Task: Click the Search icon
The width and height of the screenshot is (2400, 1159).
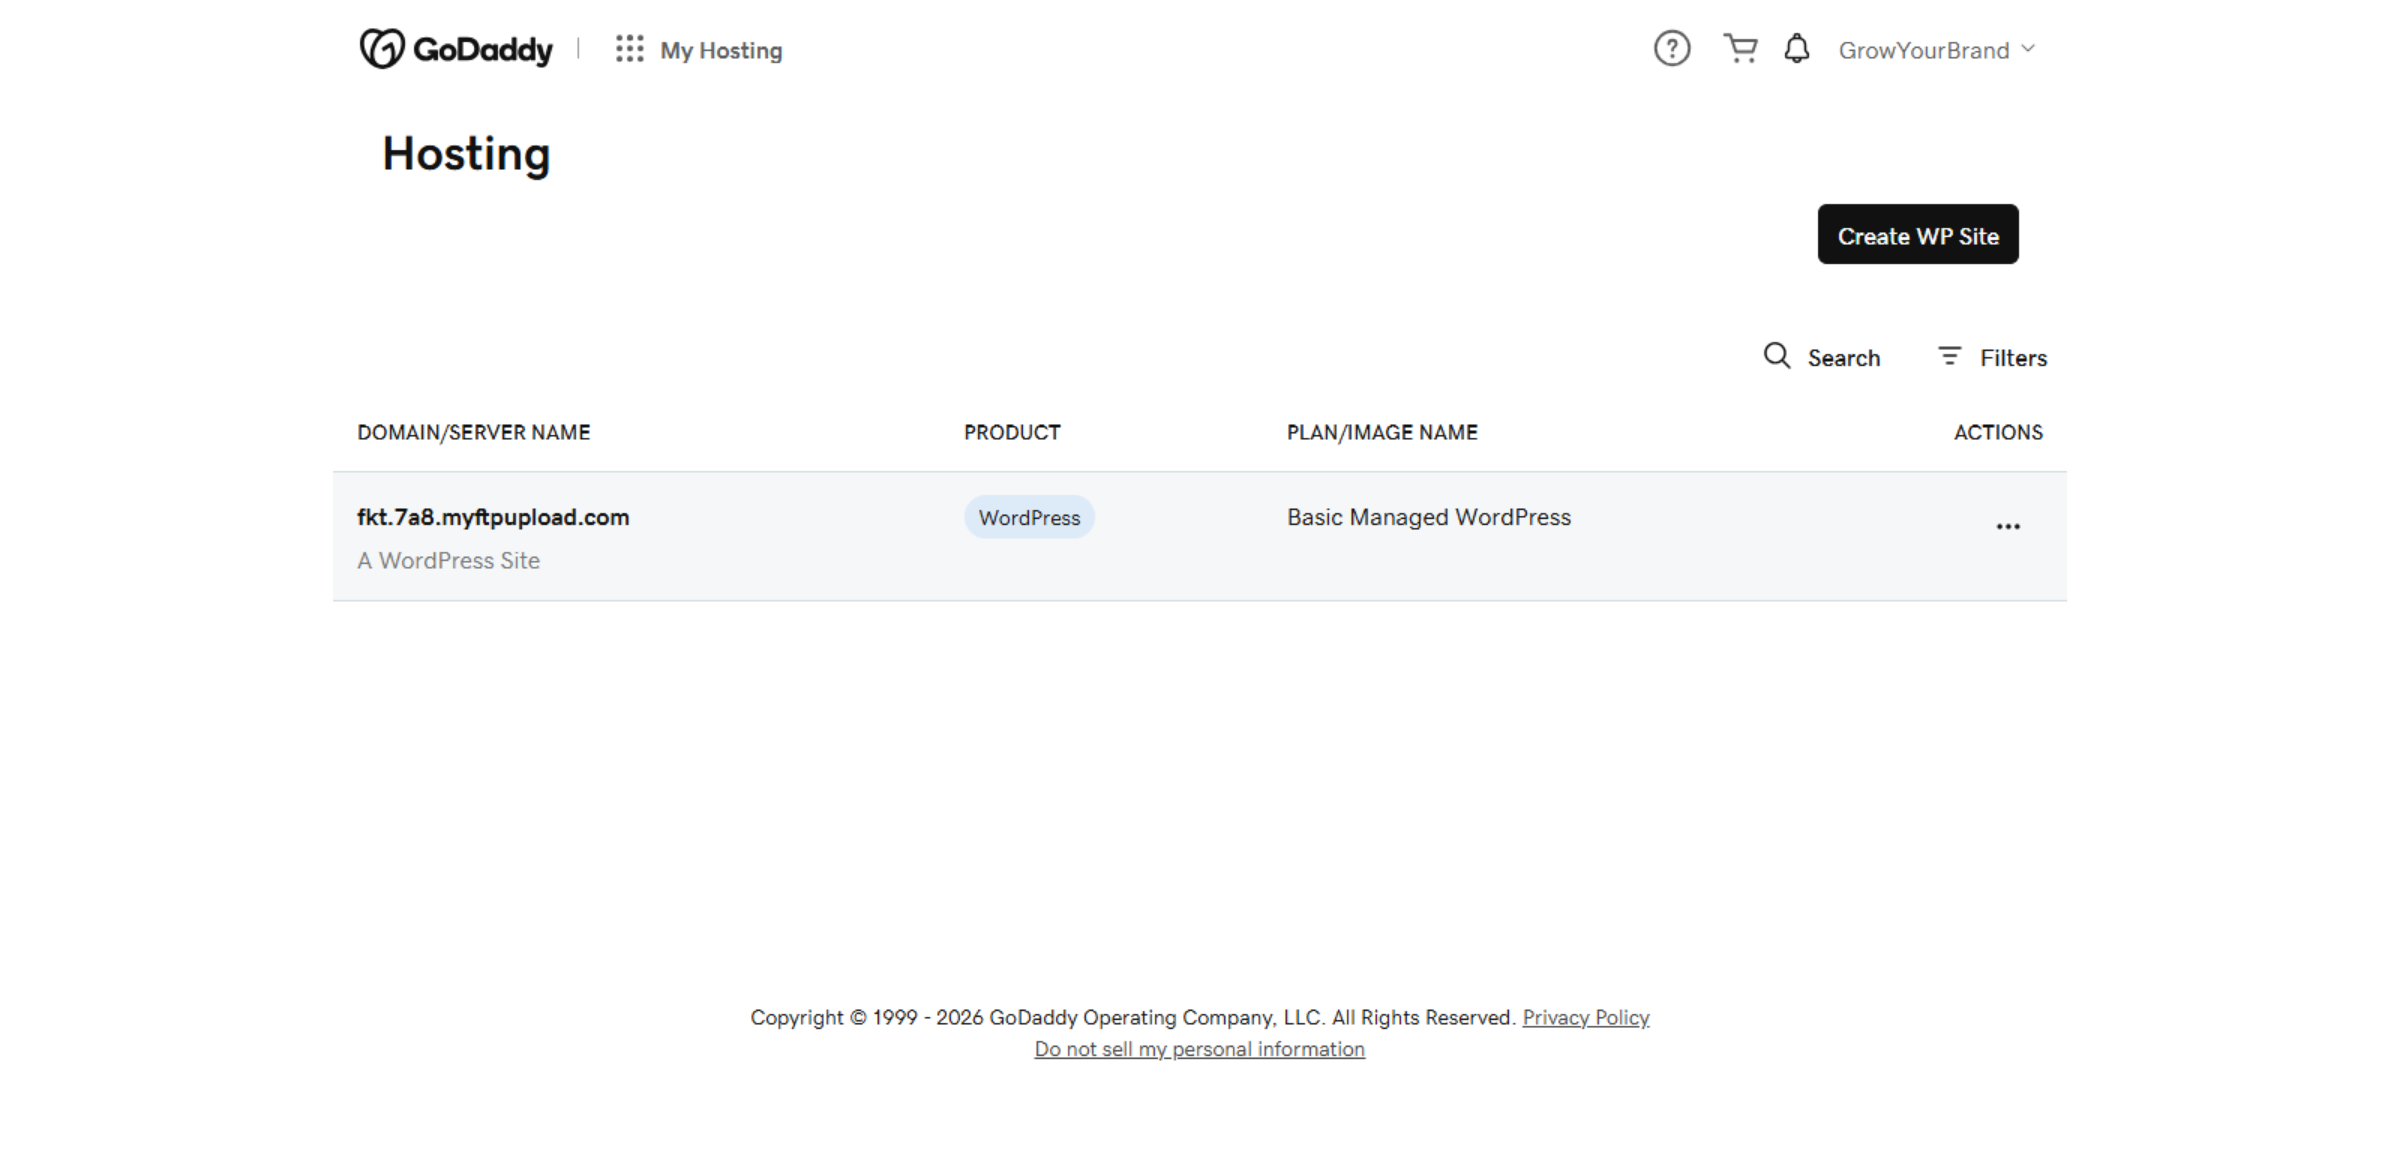Action: tap(1778, 356)
